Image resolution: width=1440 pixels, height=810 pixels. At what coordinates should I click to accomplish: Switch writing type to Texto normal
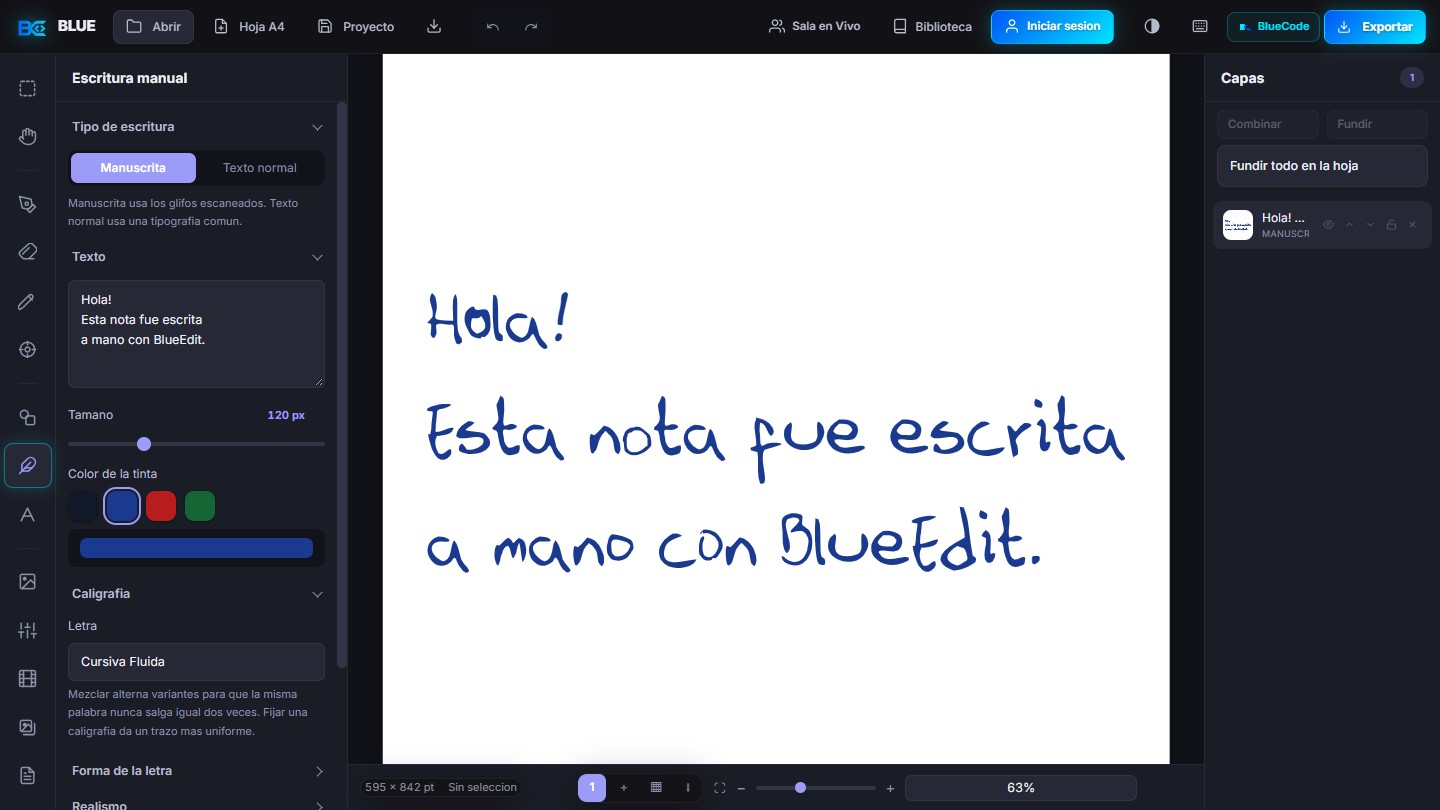point(260,168)
